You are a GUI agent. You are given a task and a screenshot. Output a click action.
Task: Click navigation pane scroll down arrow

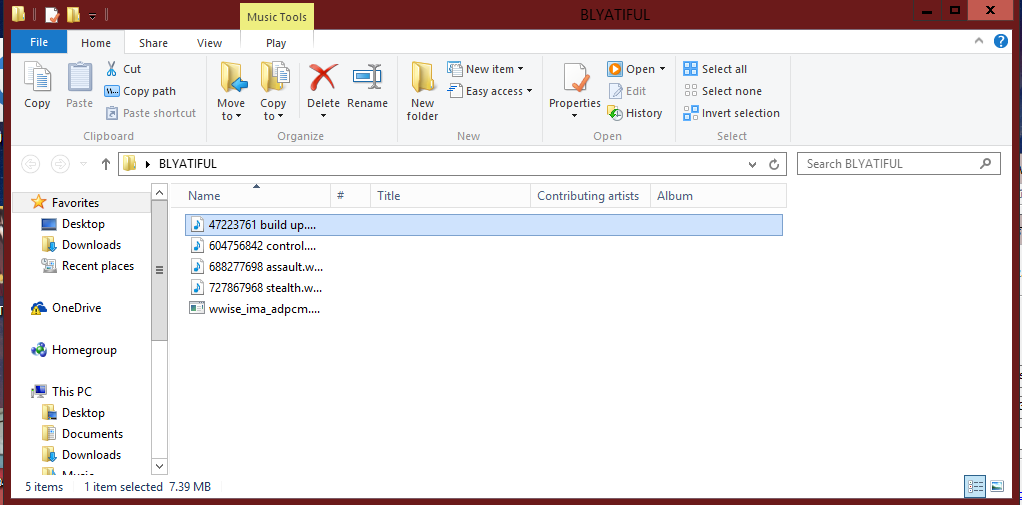click(159, 467)
